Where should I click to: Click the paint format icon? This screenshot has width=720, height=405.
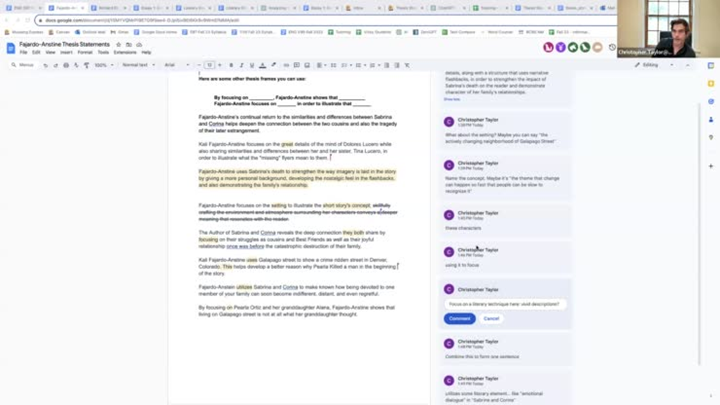tap(87, 65)
